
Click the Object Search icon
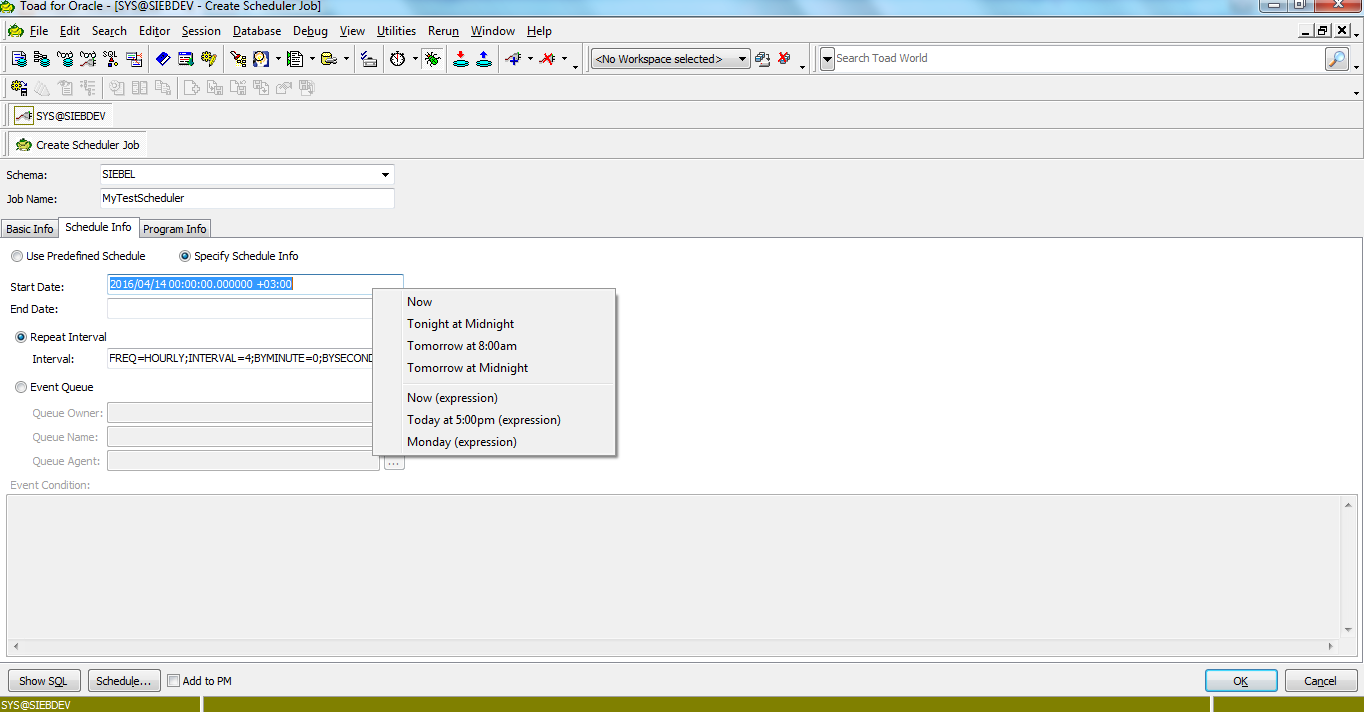tap(260, 58)
